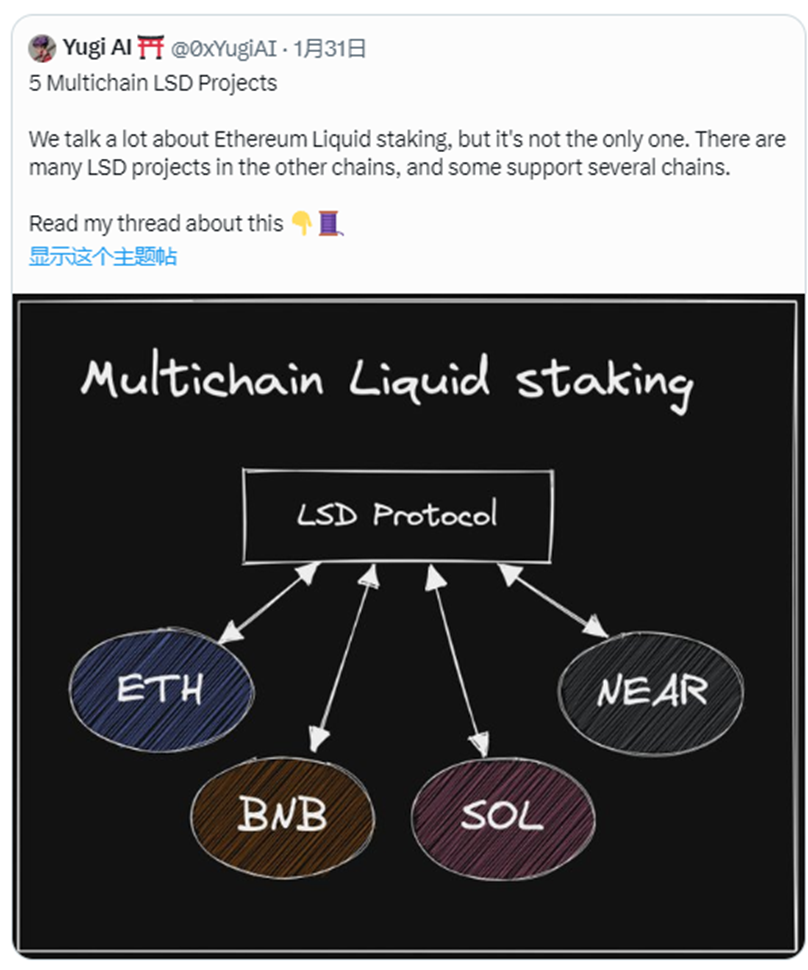This screenshot has height=970, width=808.
Task: Select the gray NEAR ellipse
Action: pyautogui.click(x=651, y=692)
